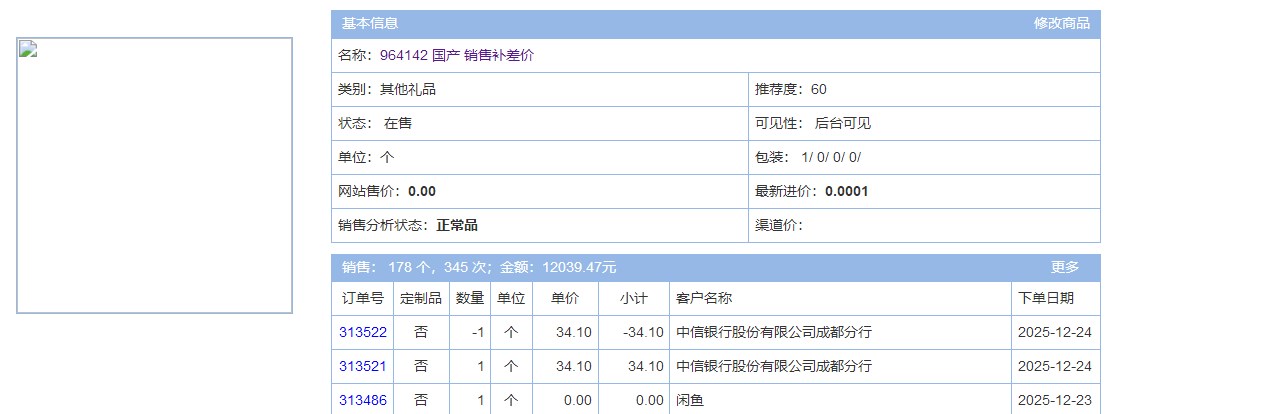The height and width of the screenshot is (414, 1271).
Task: Click the broken product image icon
Action: pyautogui.click(x=28, y=50)
